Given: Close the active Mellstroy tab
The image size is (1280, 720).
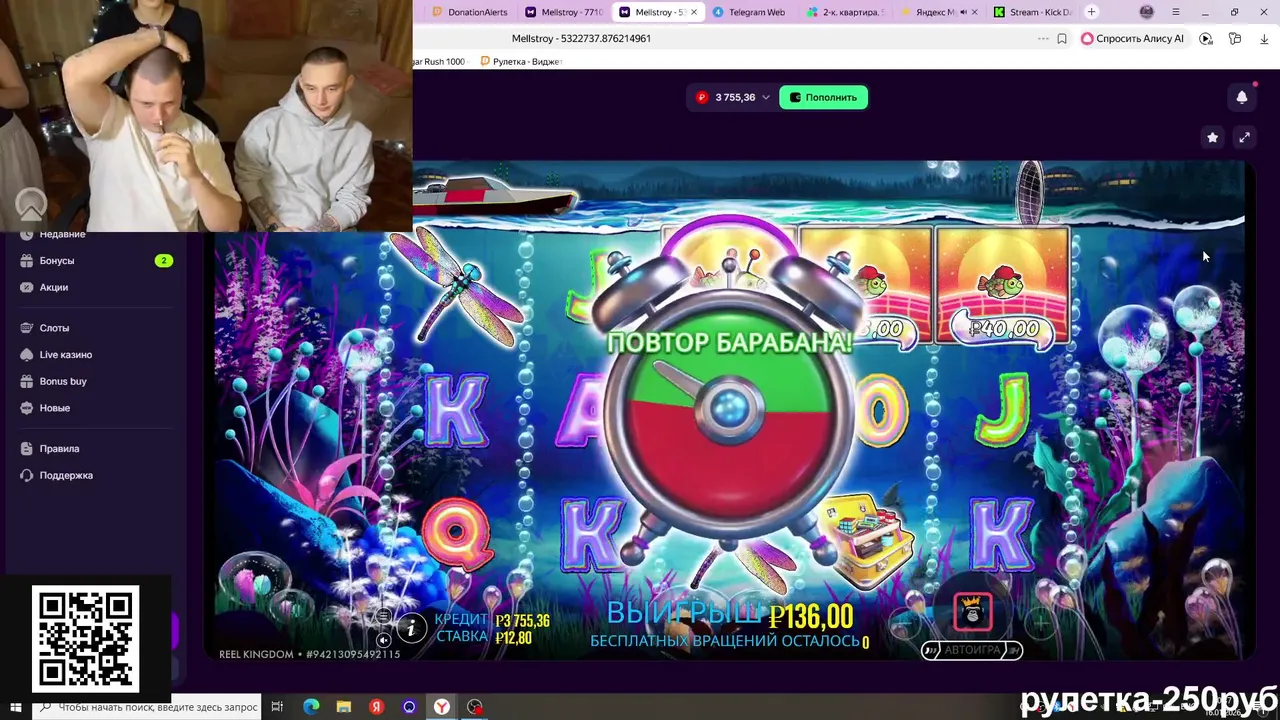Looking at the screenshot, I should (694, 12).
